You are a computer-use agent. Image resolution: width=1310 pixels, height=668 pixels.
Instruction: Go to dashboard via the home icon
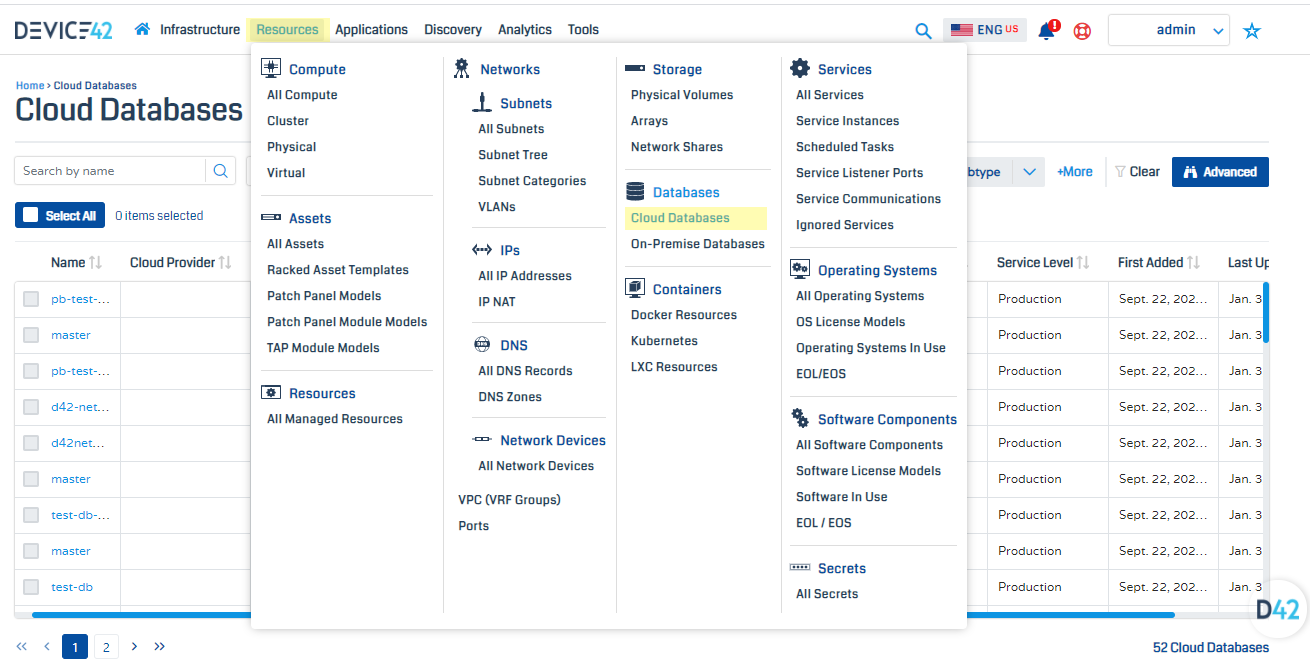coord(143,29)
